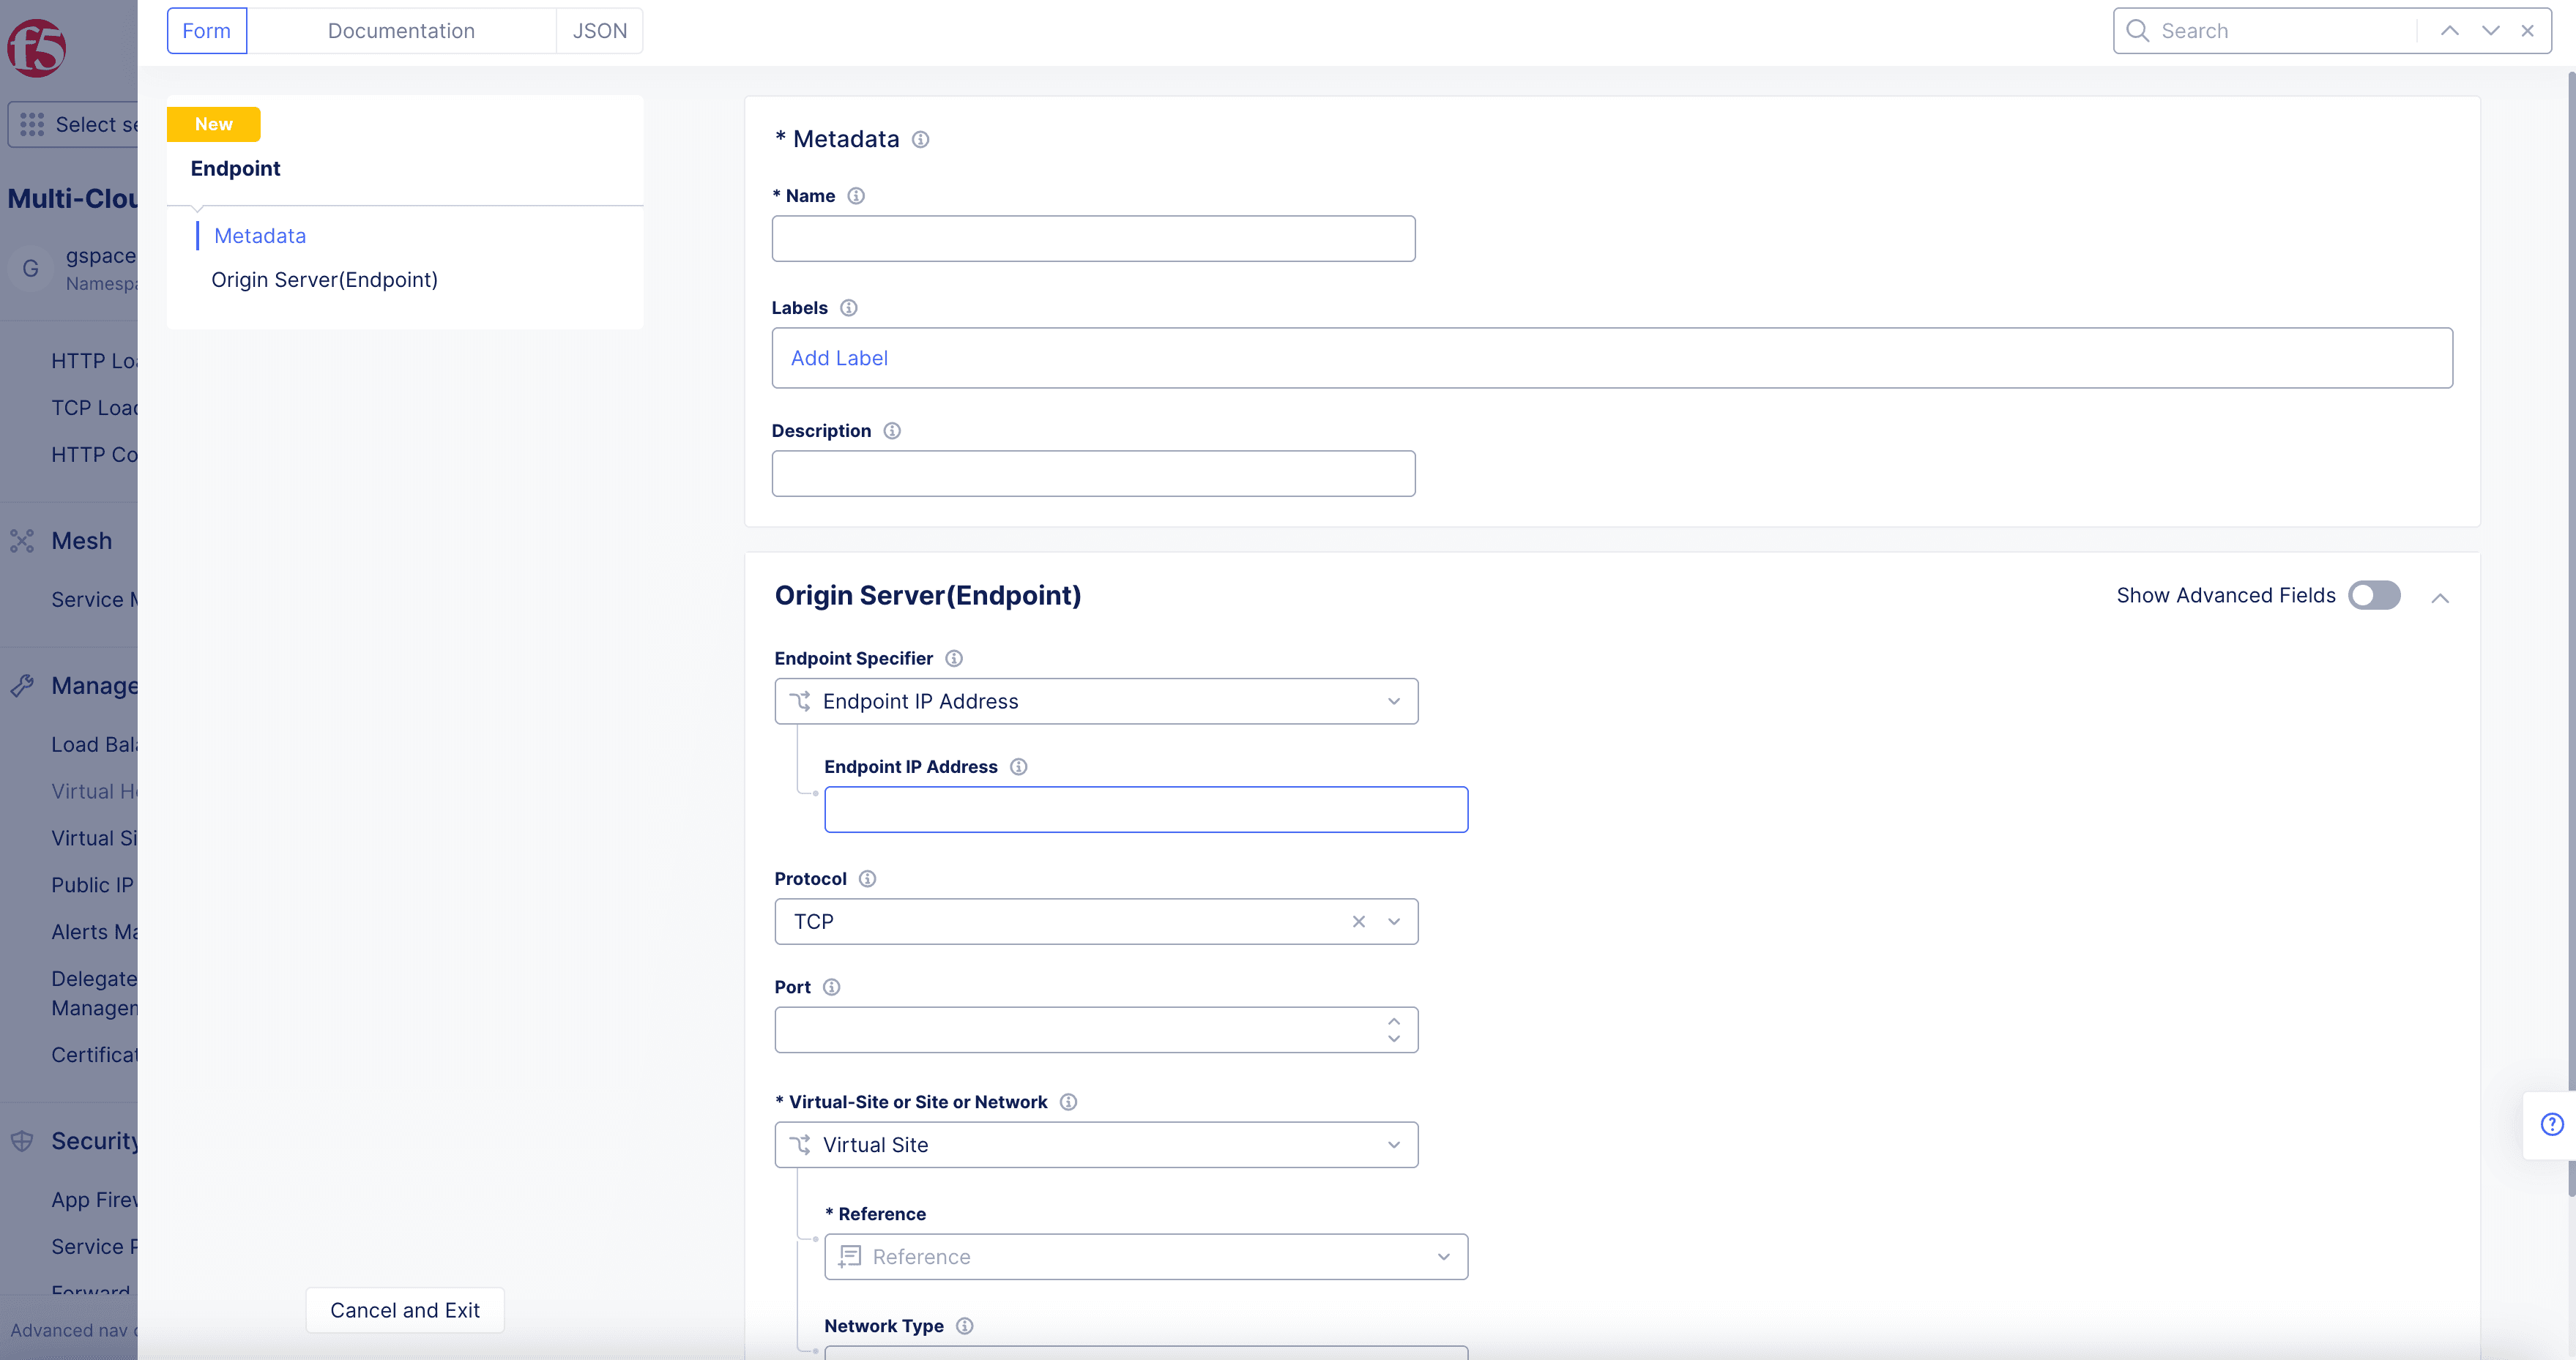Clear the TCP protocol selection
This screenshot has height=1360, width=2576.
[x=1358, y=922]
